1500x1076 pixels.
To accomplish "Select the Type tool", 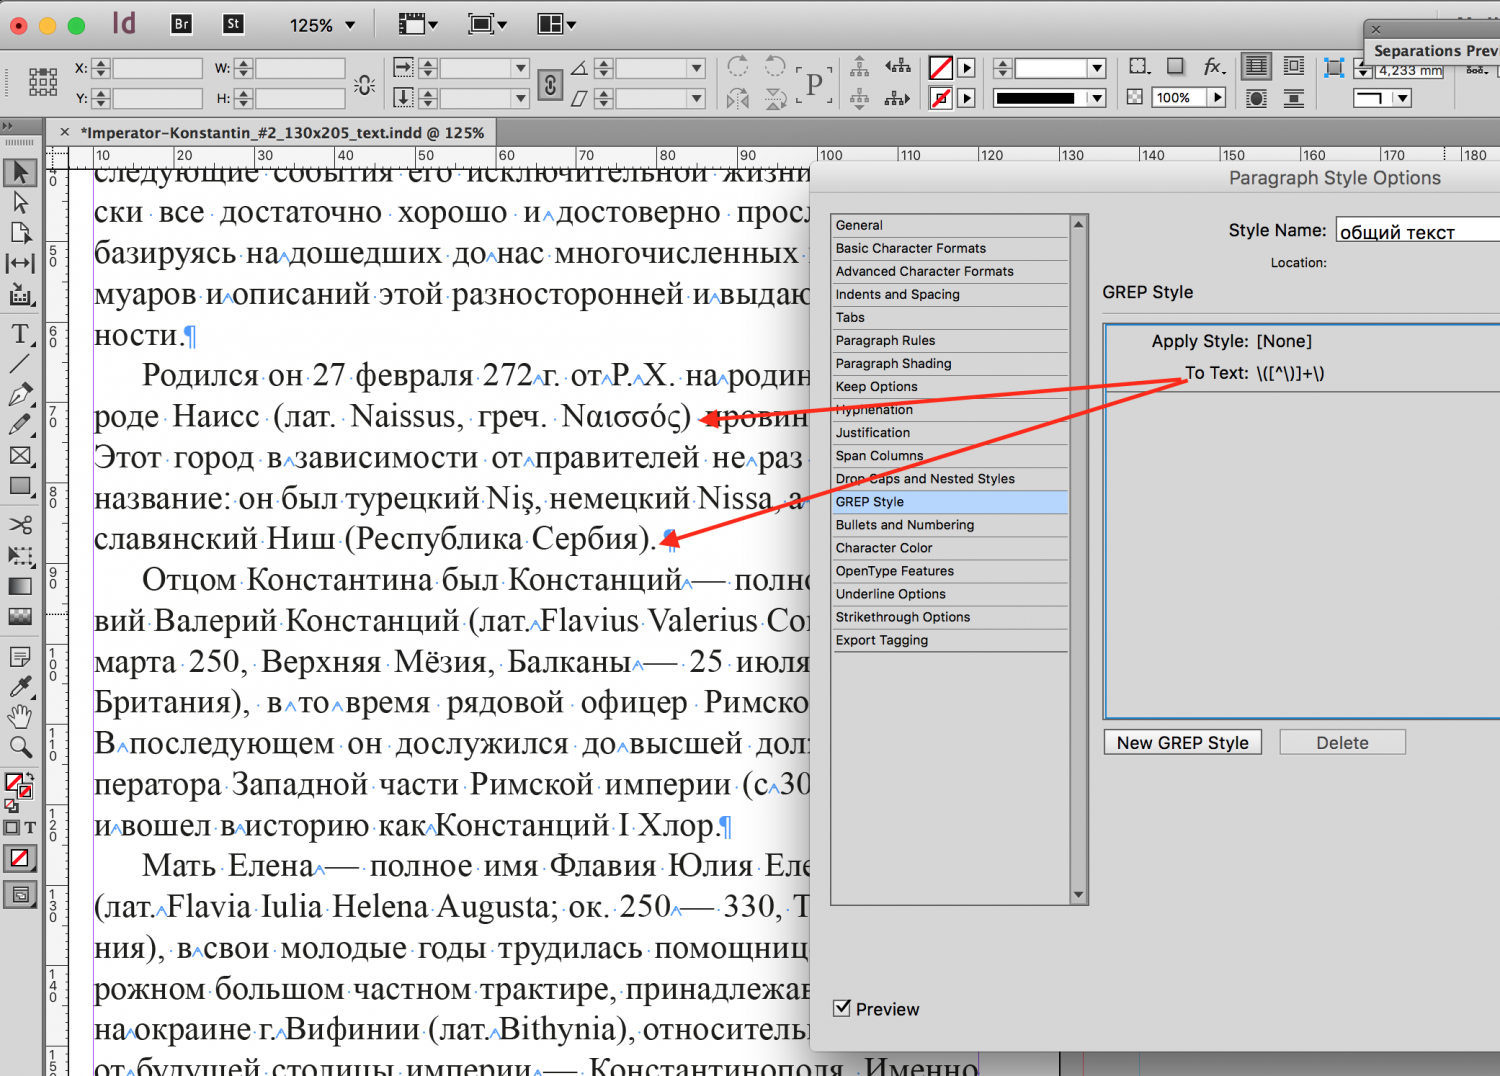I will 20,334.
